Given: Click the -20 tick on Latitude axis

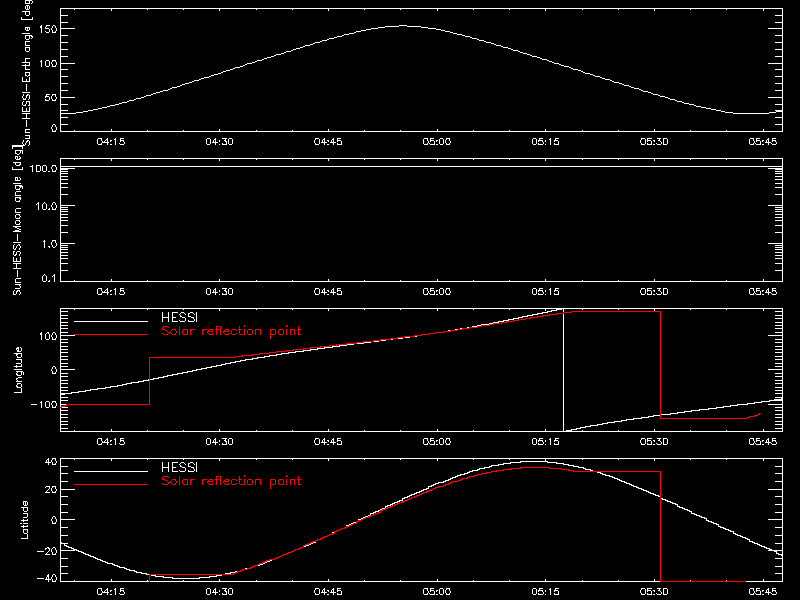Looking at the screenshot, I should click(47, 551).
